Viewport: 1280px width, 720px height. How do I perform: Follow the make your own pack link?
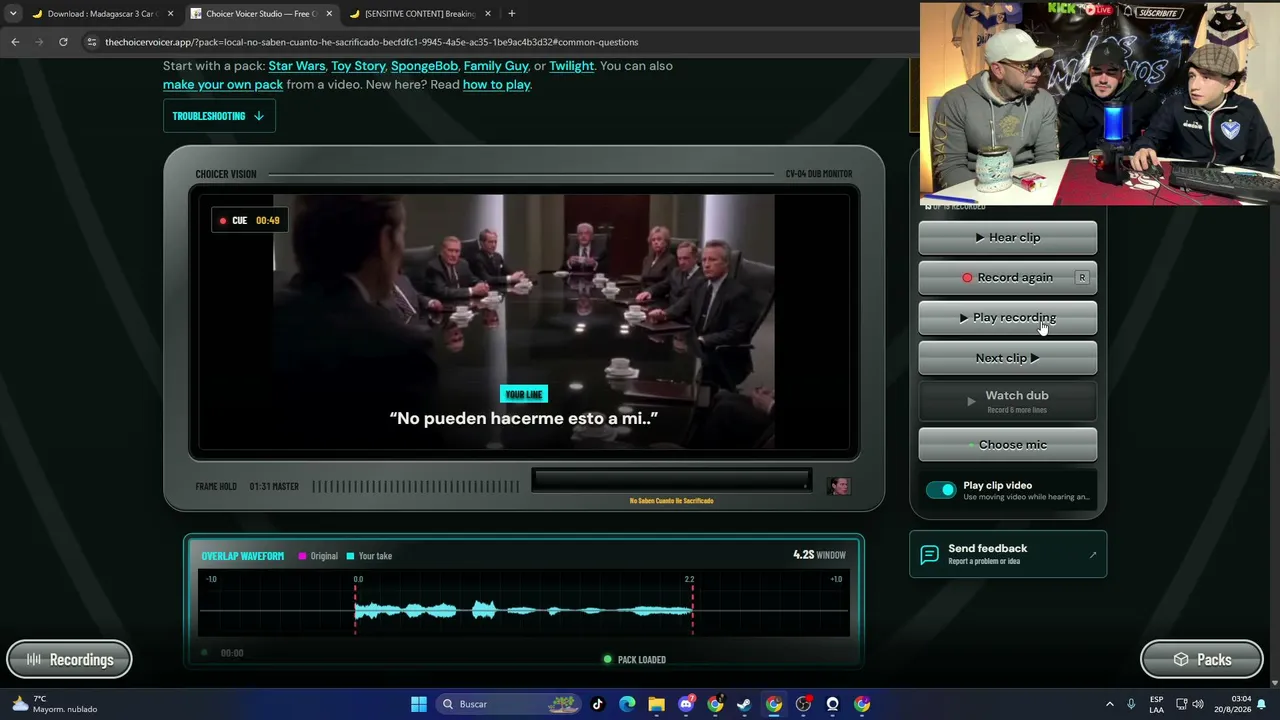click(x=223, y=85)
